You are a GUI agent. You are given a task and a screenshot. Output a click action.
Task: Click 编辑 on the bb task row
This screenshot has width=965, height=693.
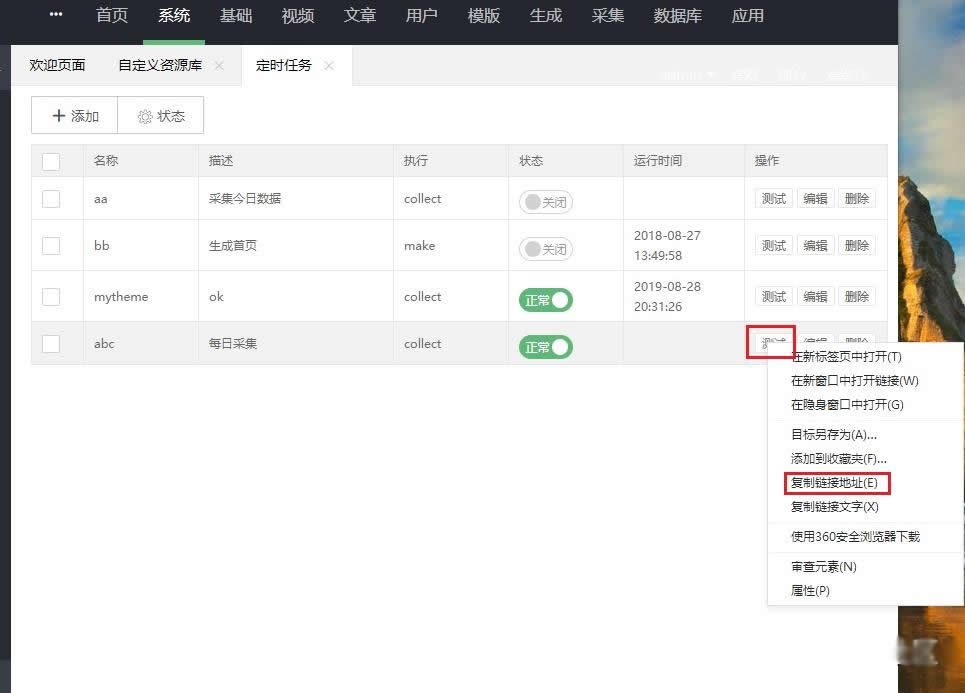point(815,245)
